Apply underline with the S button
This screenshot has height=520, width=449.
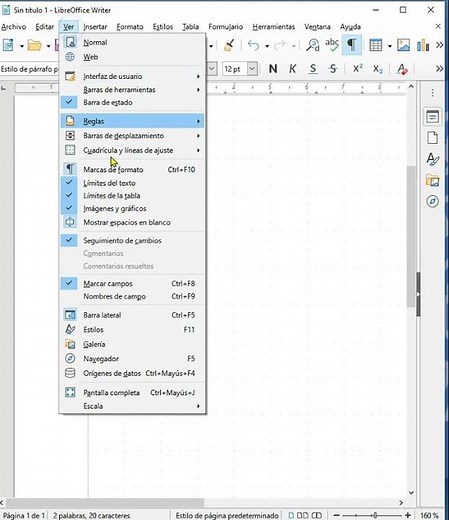click(x=313, y=69)
